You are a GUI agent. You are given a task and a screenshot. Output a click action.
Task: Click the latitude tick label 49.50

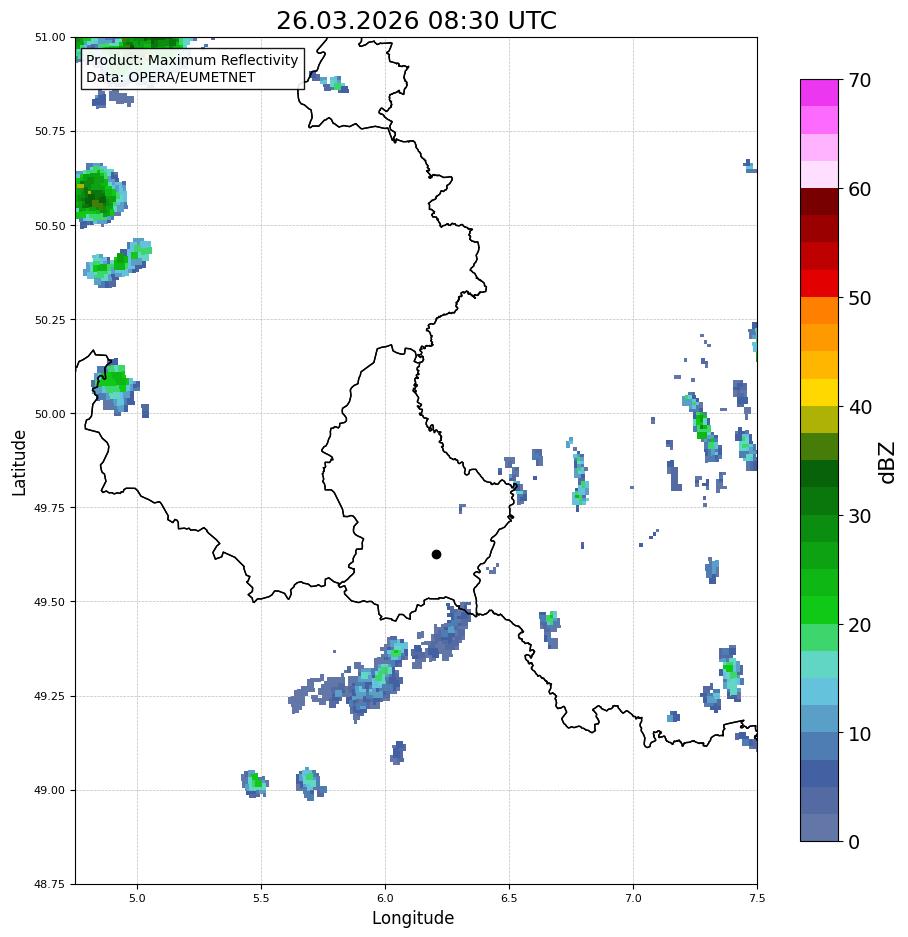50,602
